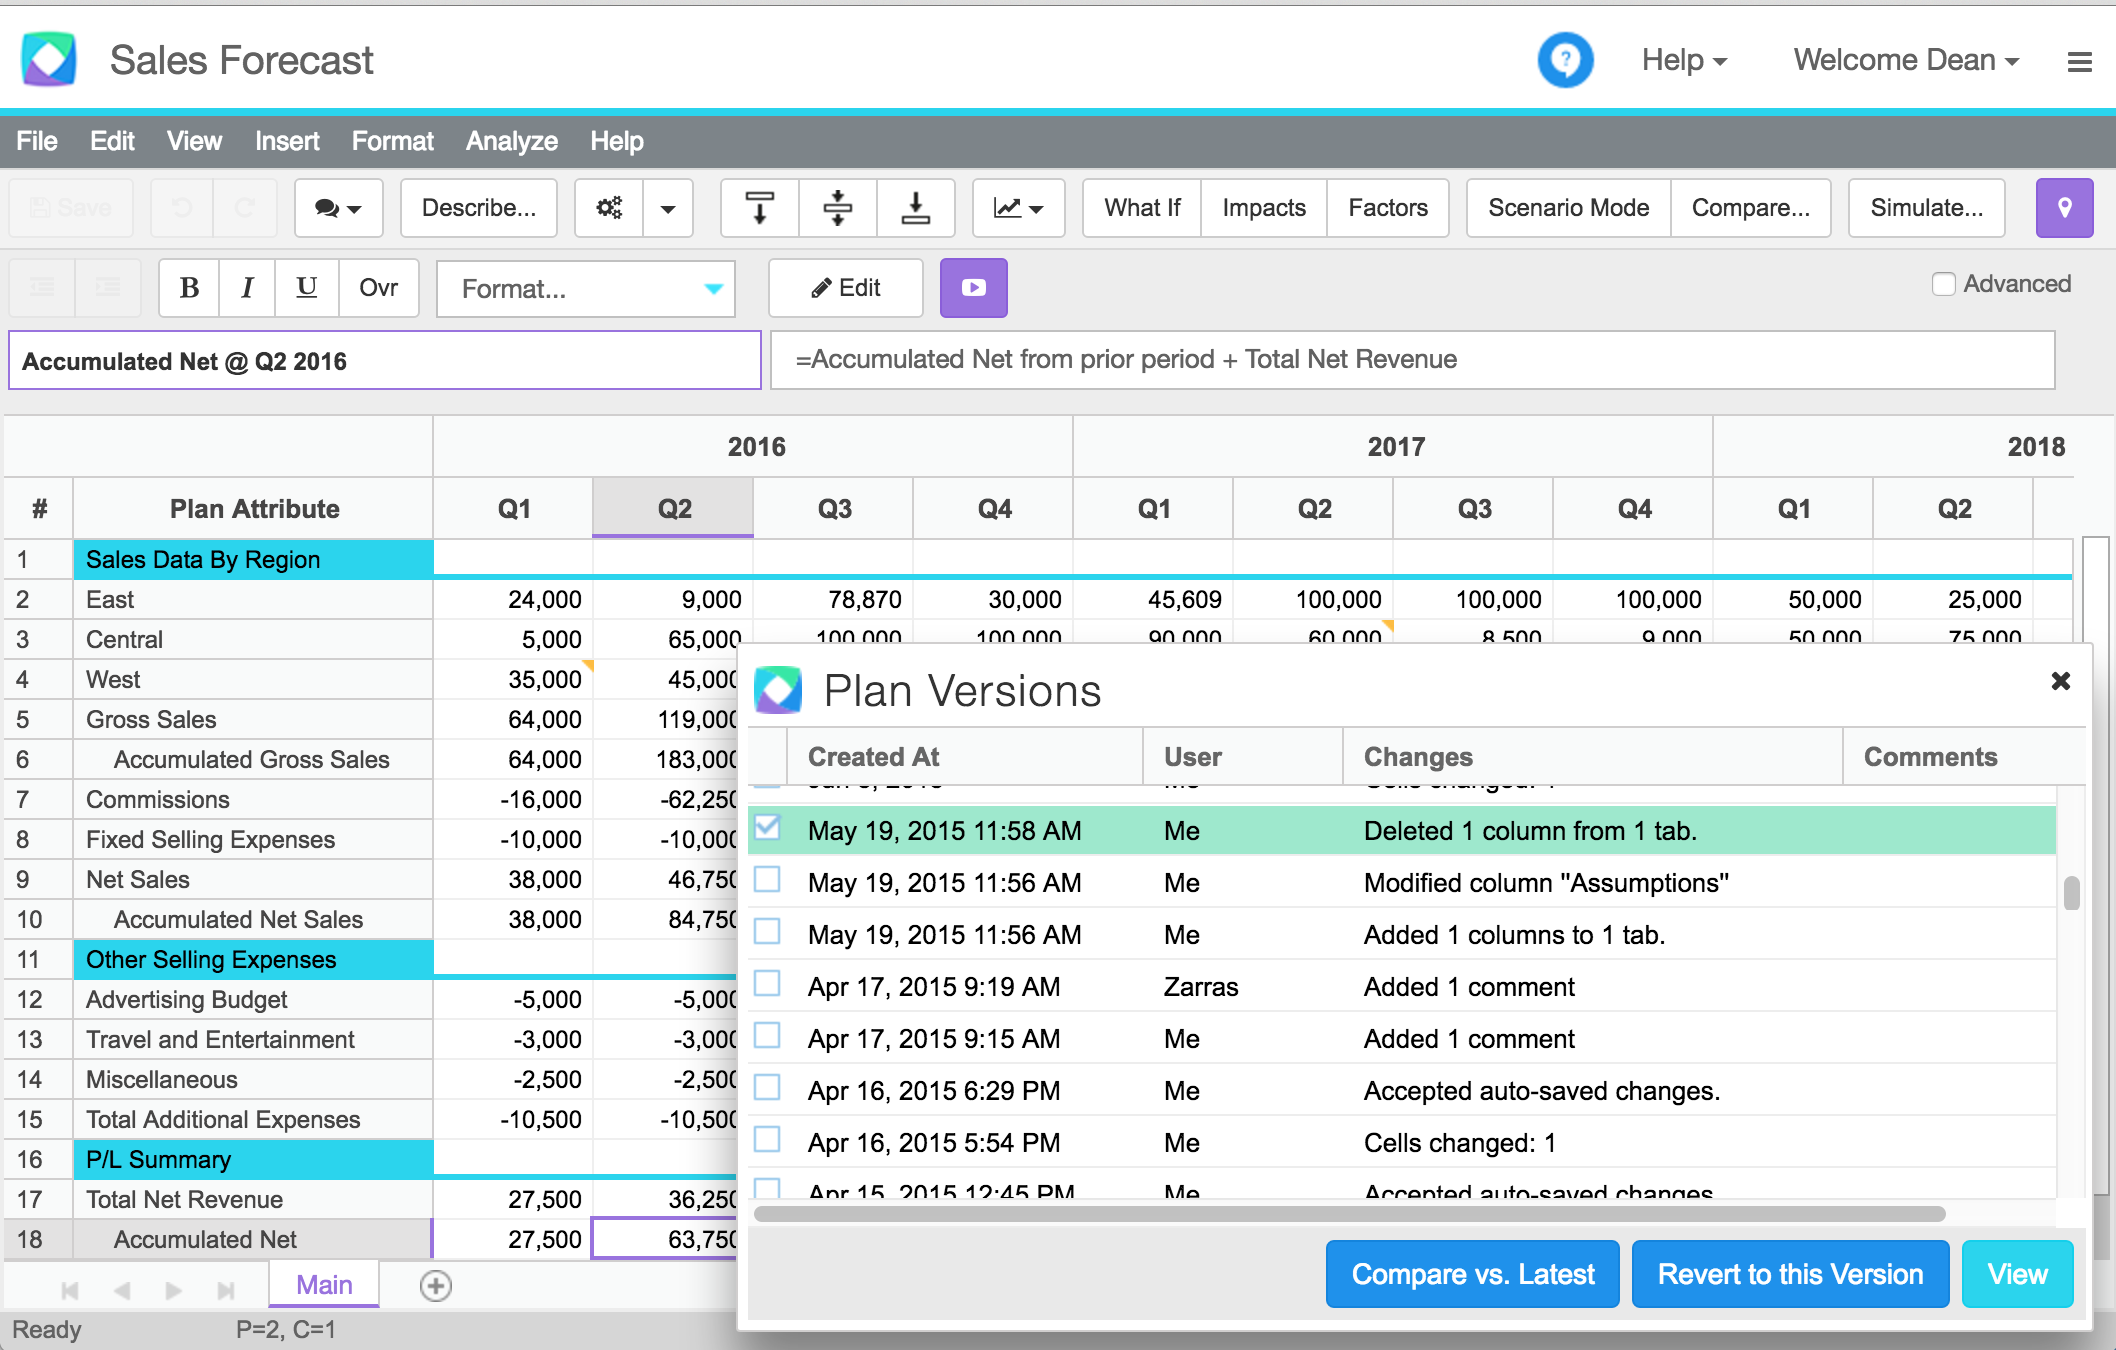The image size is (2116, 1350).
Task: Expand the Welcome Dean user menu
Action: (x=1905, y=60)
